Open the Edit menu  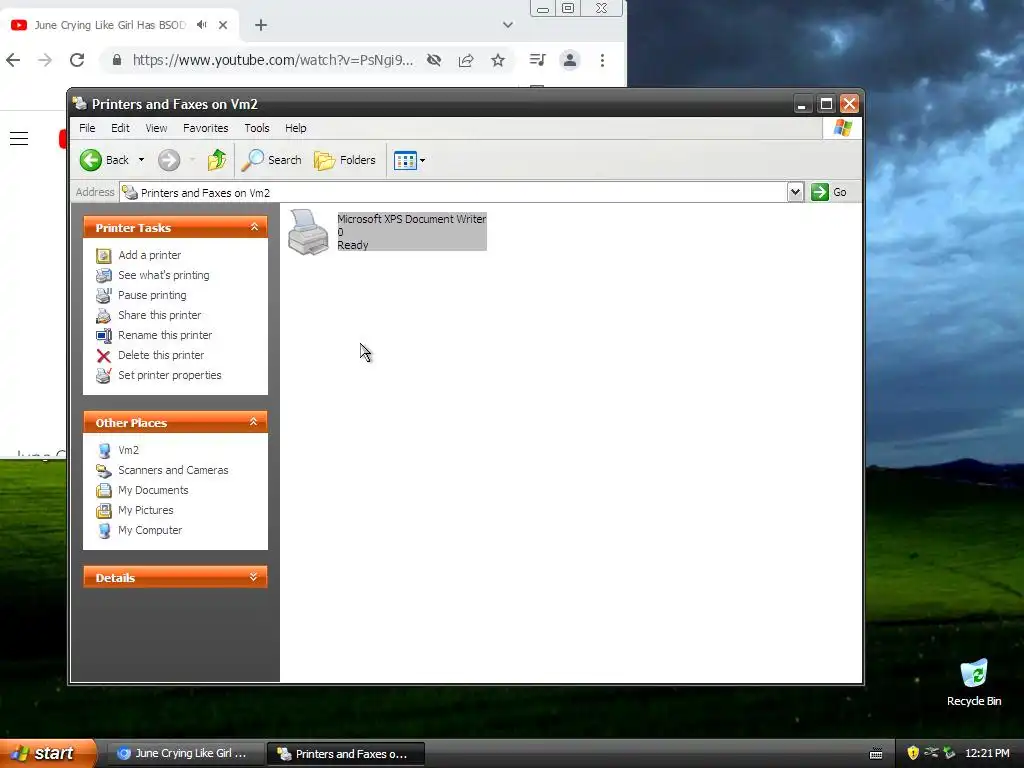pyautogui.click(x=120, y=128)
